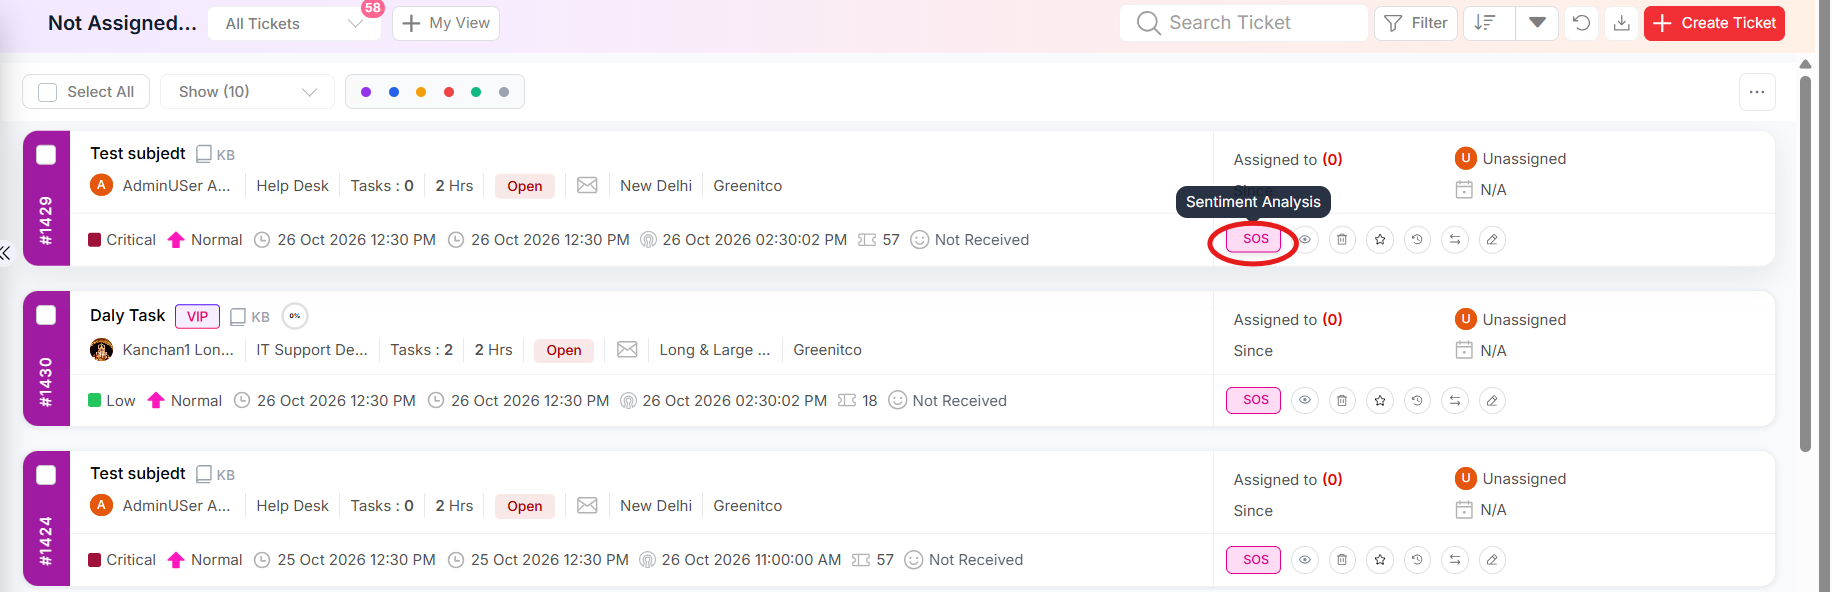Click the mail envelope icon on ticket #1430
The height and width of the screenshot is (592, 1832).
tap(627, 350)
